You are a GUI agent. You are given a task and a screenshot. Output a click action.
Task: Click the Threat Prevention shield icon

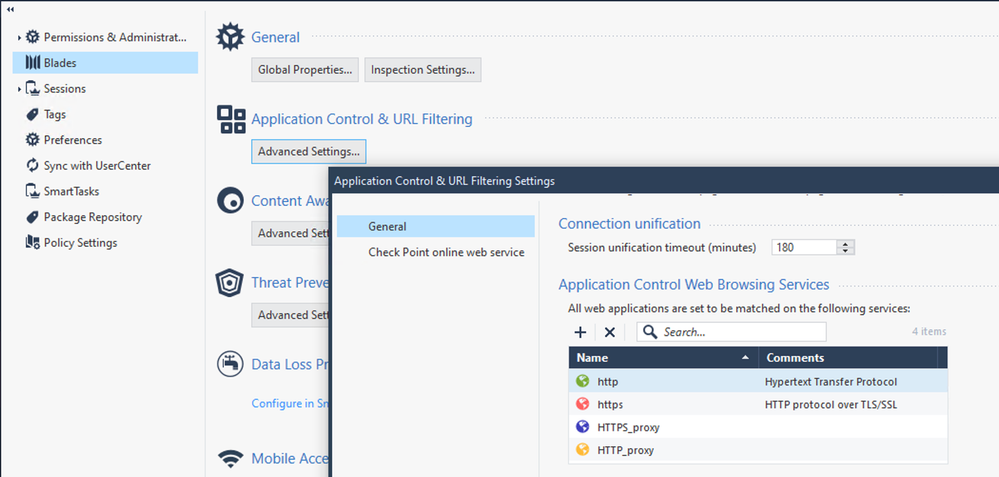click(x=229, y=283)
